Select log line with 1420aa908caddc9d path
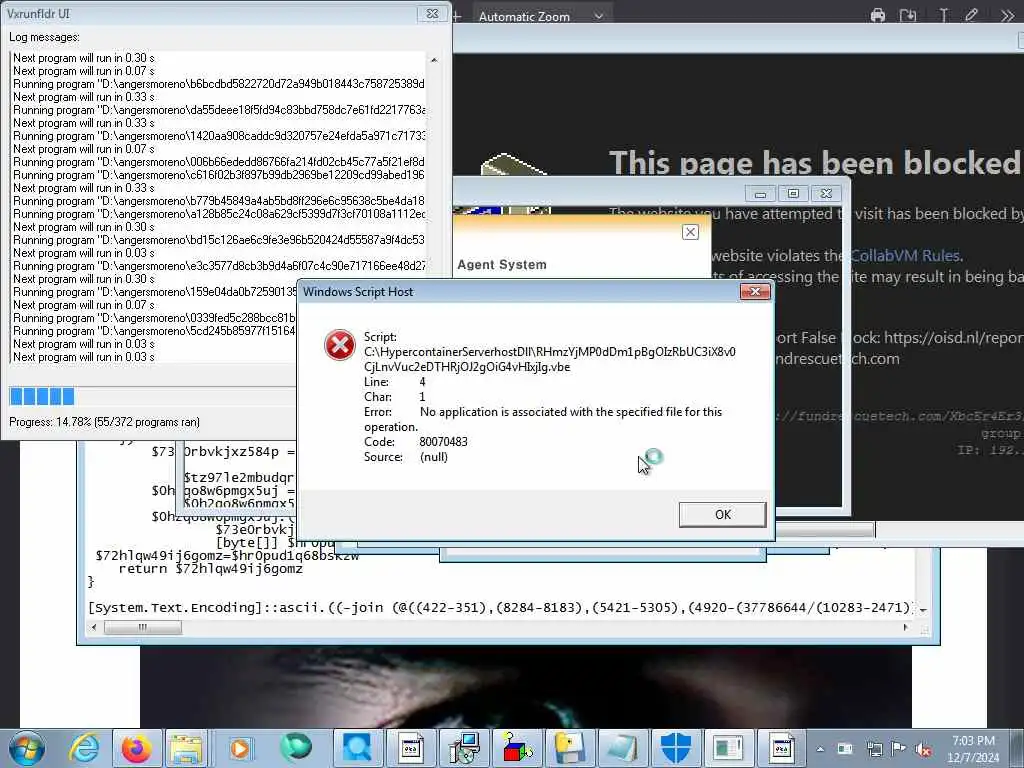This screenshot has height=768, width=1024. [x=219, y=136]
